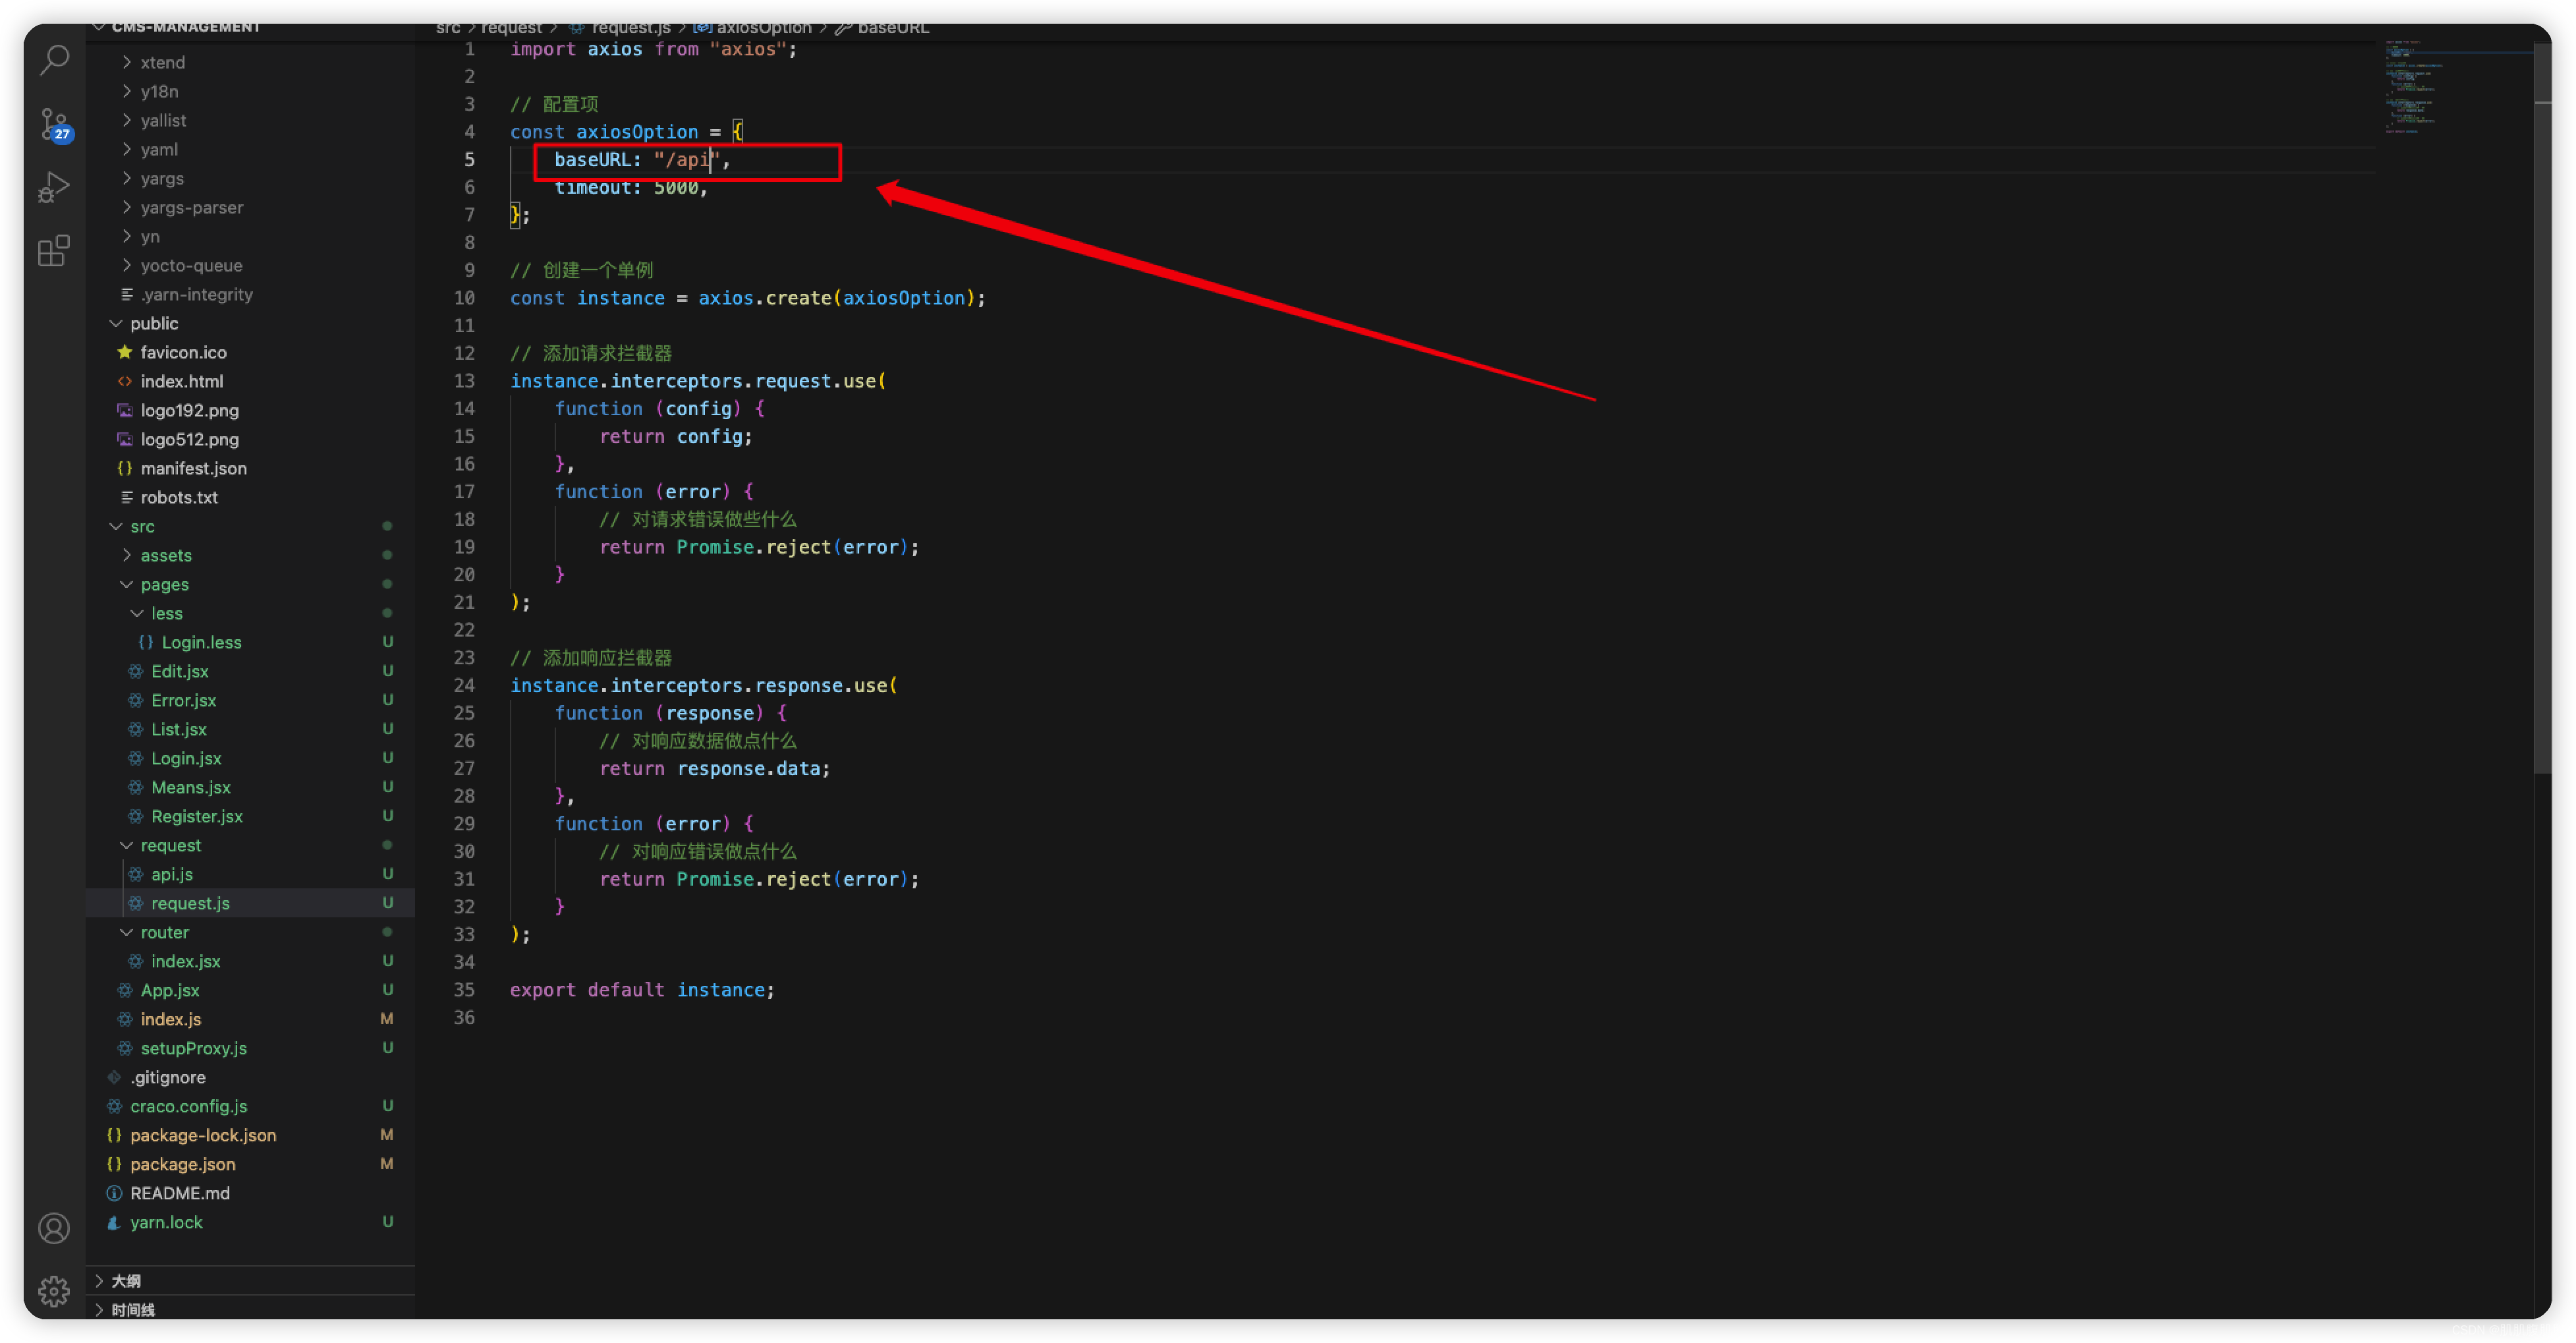Click the Settings gear icon at bottom
Image resolution: width=2576 pixels, height=1343 pixels.
(x=51, y=1290)
